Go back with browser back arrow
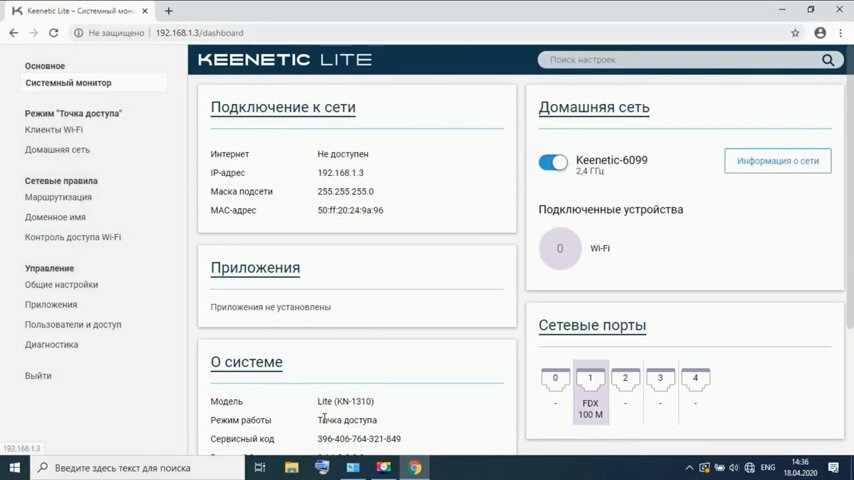 click(14, 33)
